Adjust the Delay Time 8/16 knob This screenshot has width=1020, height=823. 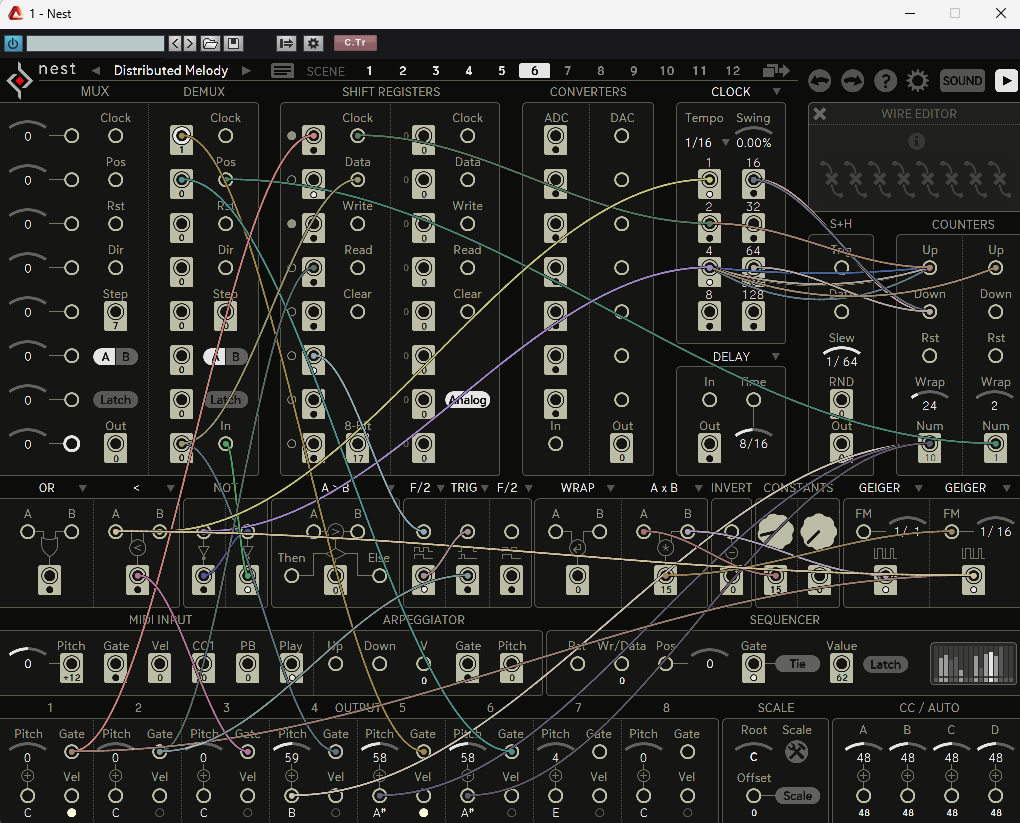point(753,438)
